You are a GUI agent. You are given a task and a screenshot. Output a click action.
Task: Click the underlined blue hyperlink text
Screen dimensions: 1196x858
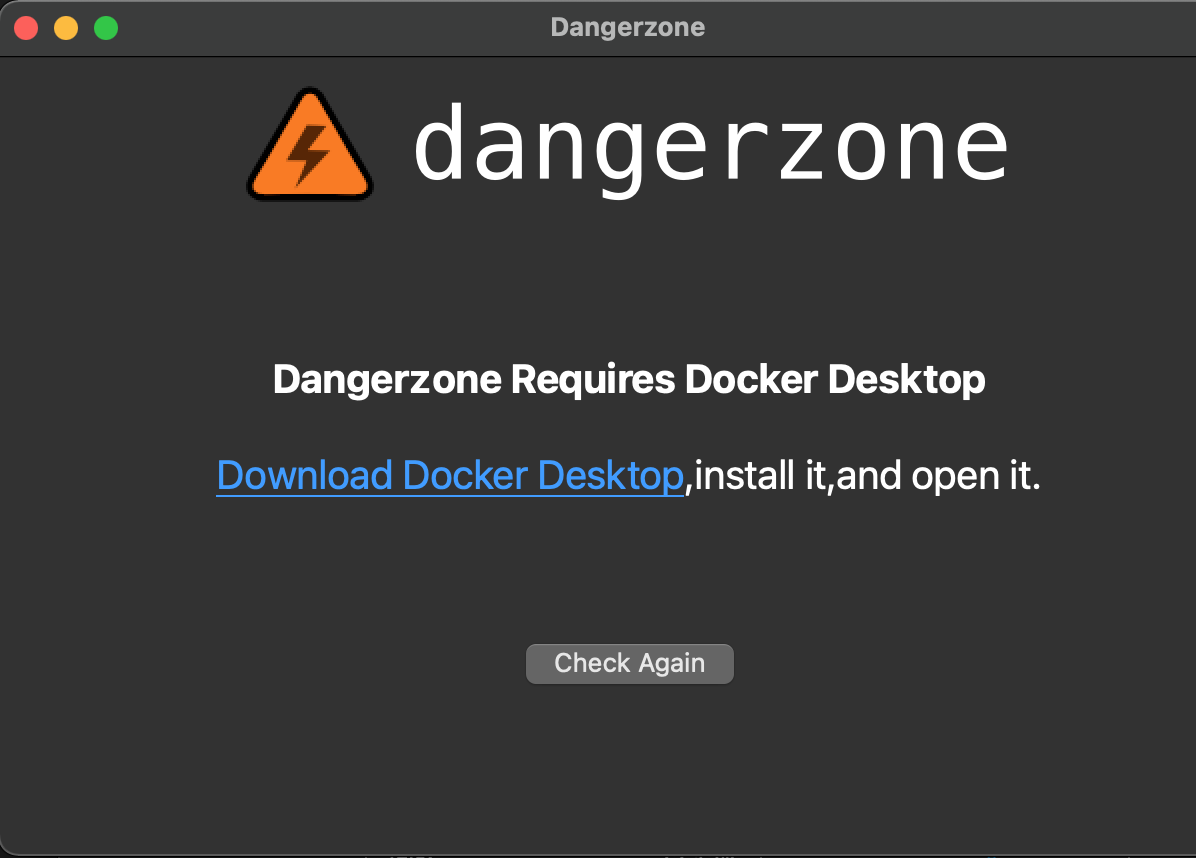pos(450,475)
